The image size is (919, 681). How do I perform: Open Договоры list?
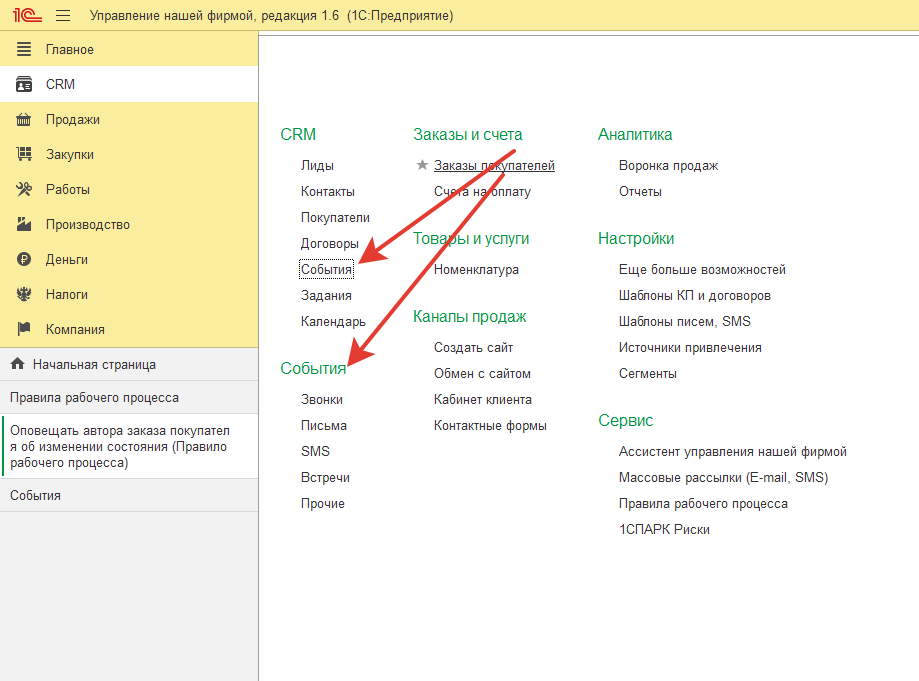tap(329, 243)
